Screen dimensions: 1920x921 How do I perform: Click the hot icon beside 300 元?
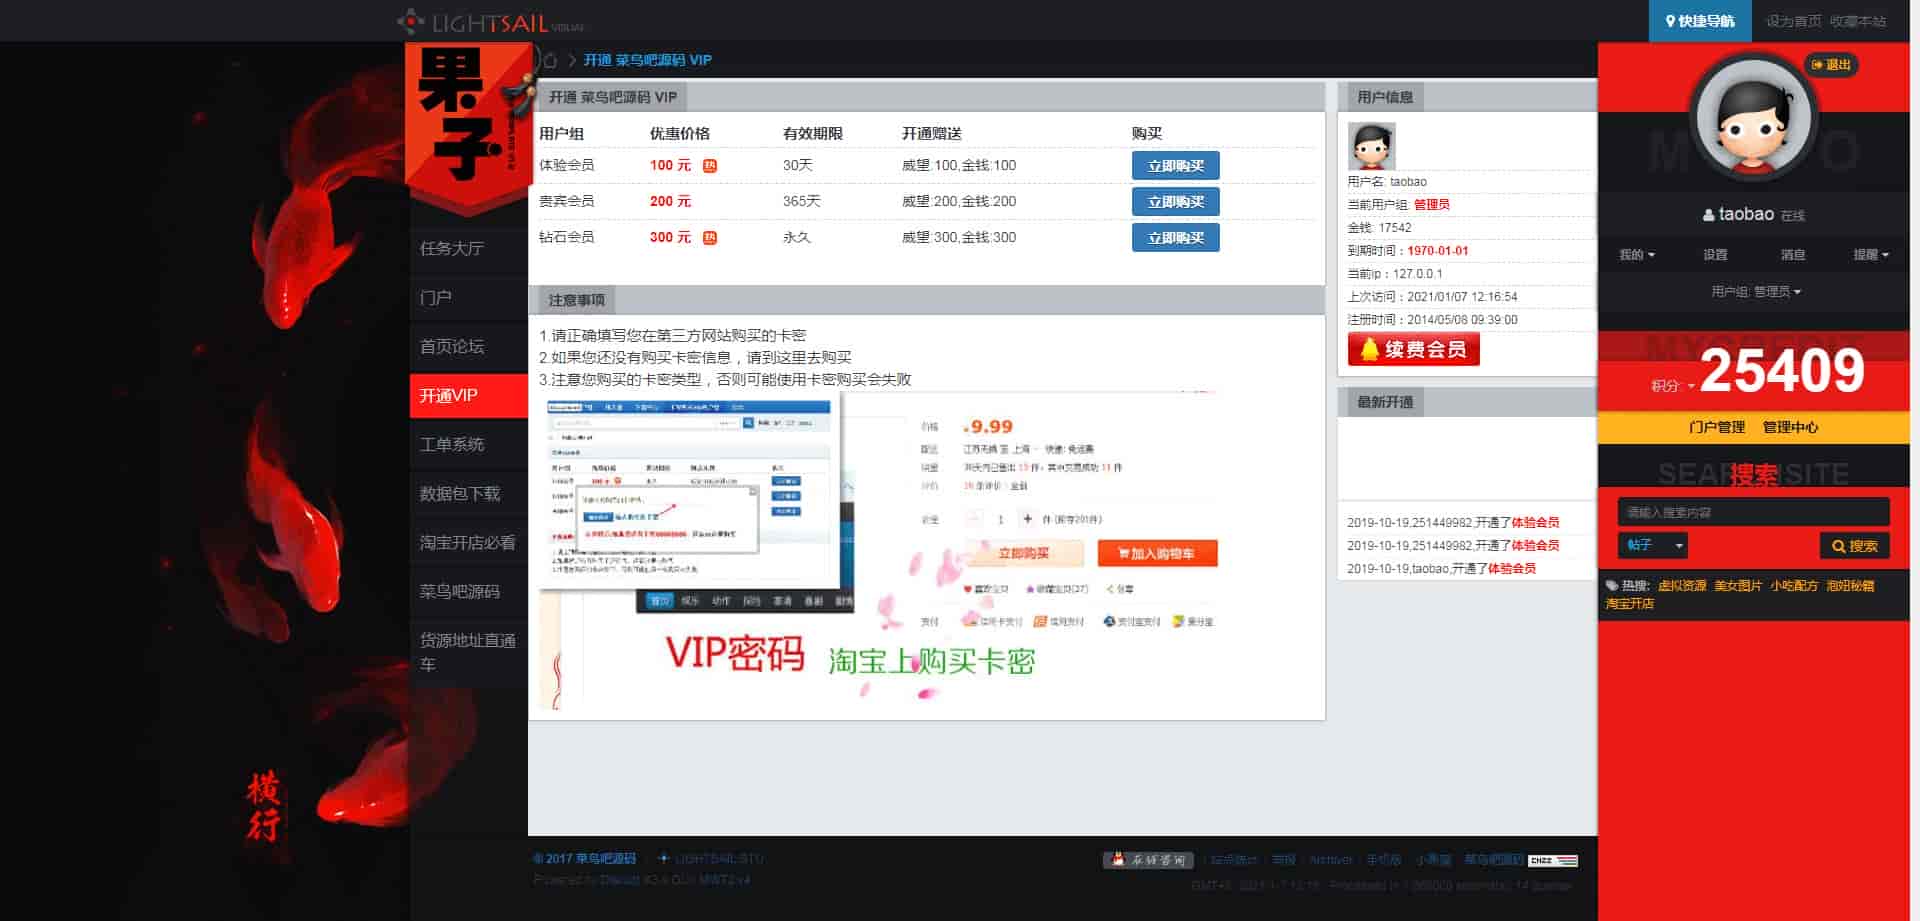[710, 238]
